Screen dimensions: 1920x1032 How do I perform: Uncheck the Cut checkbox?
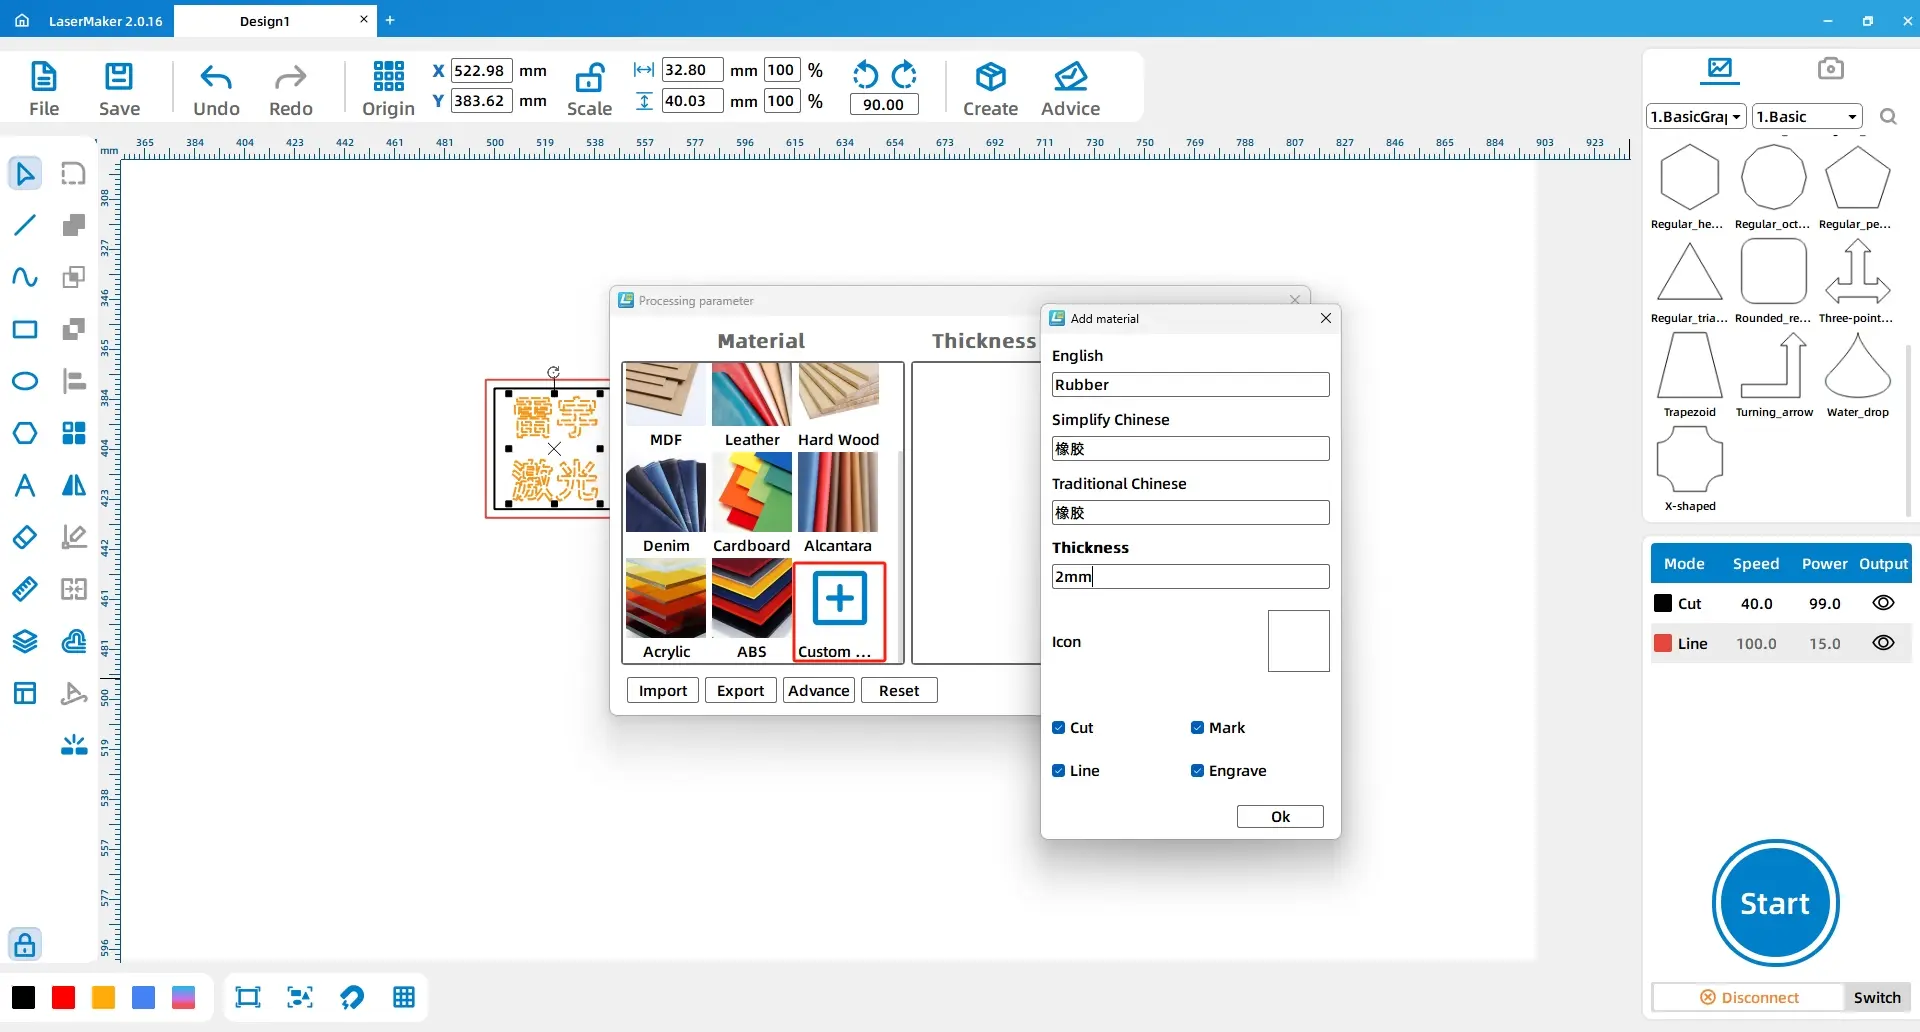[1058, 728]
